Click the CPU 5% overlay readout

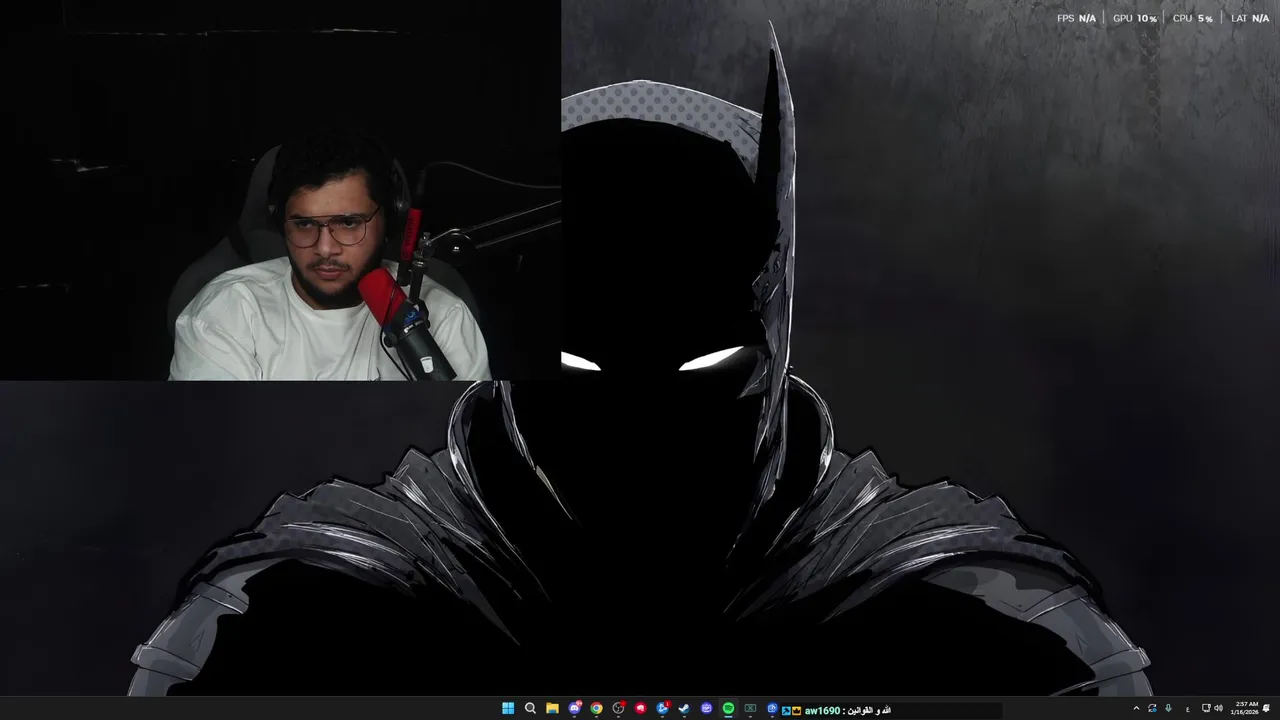coord(1193,19)
